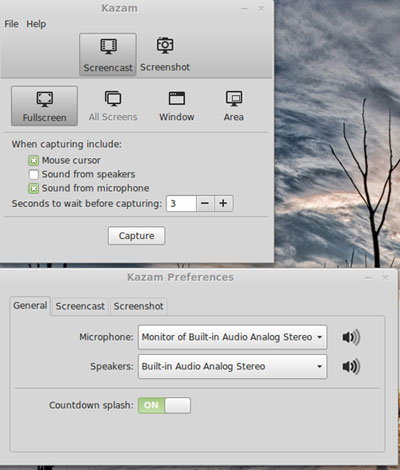
Task: Increase seconds to wait with plus button
Action: (x=223, y=203)
